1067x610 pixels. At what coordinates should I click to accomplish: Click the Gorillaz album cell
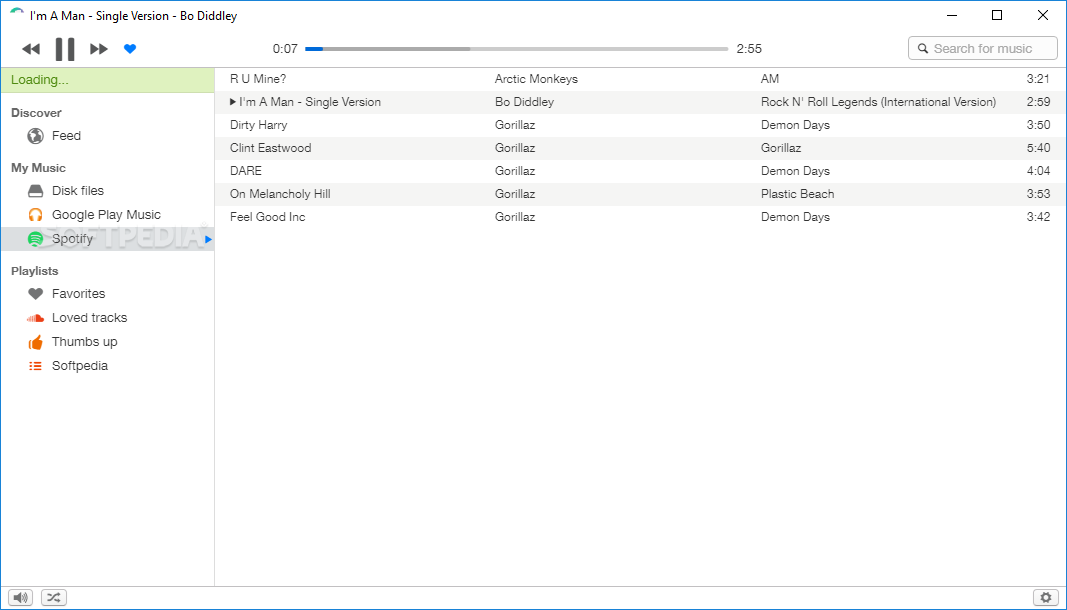(781, 148)
